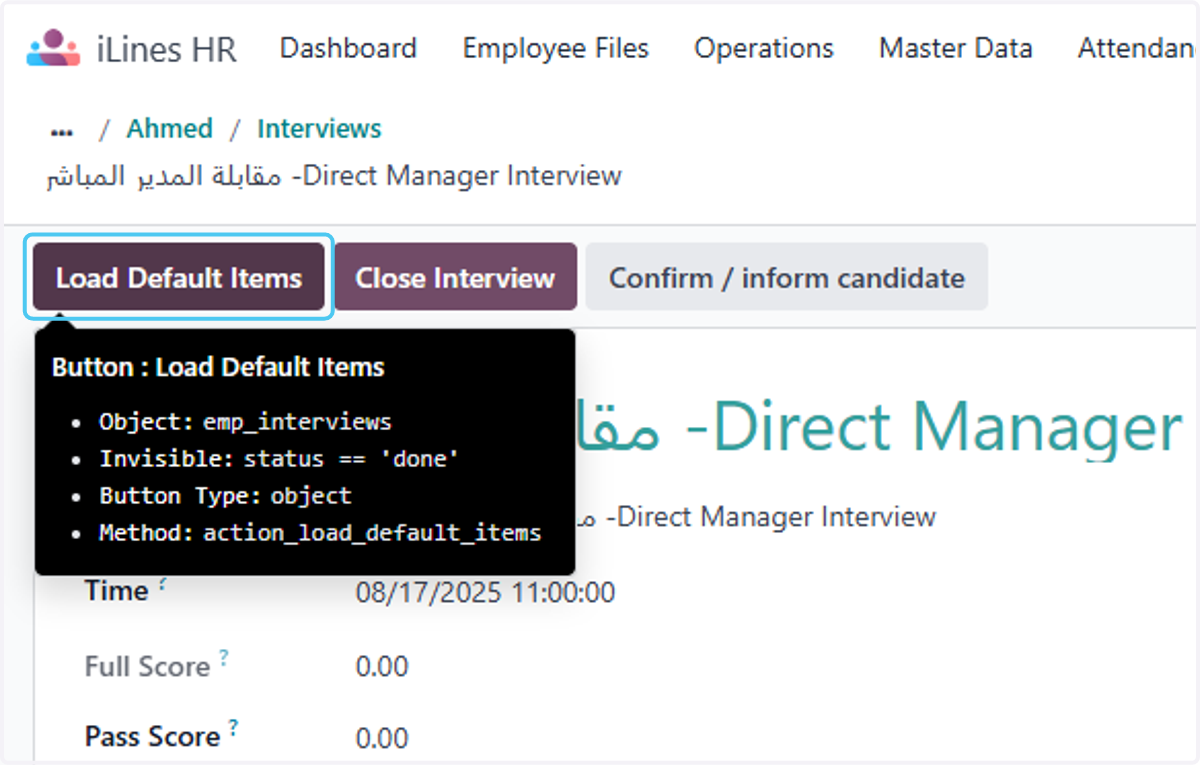Click tooltip header 'Button : Load Default Items'
This screenshot has height=765, width=1200.
[x=218, y=368]
